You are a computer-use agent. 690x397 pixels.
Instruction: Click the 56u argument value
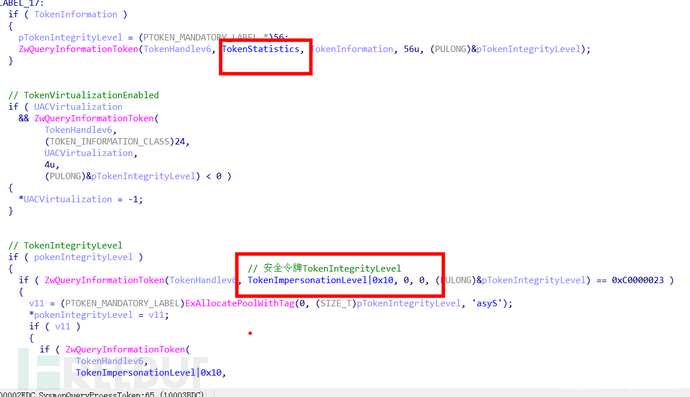point(411,49)
